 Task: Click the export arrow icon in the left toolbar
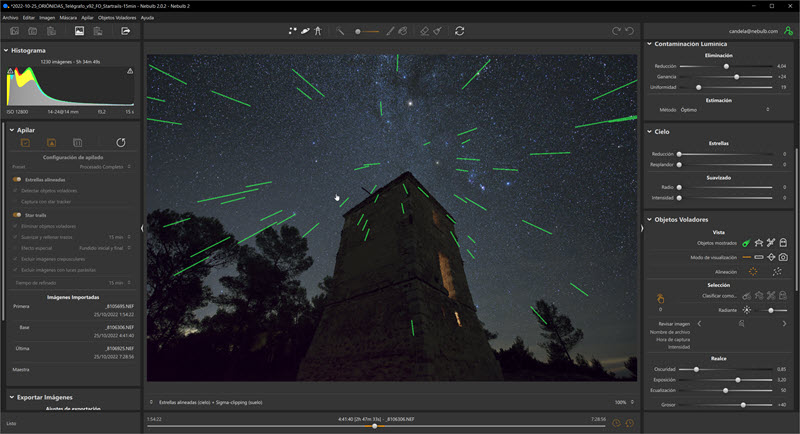coord(126,31)
